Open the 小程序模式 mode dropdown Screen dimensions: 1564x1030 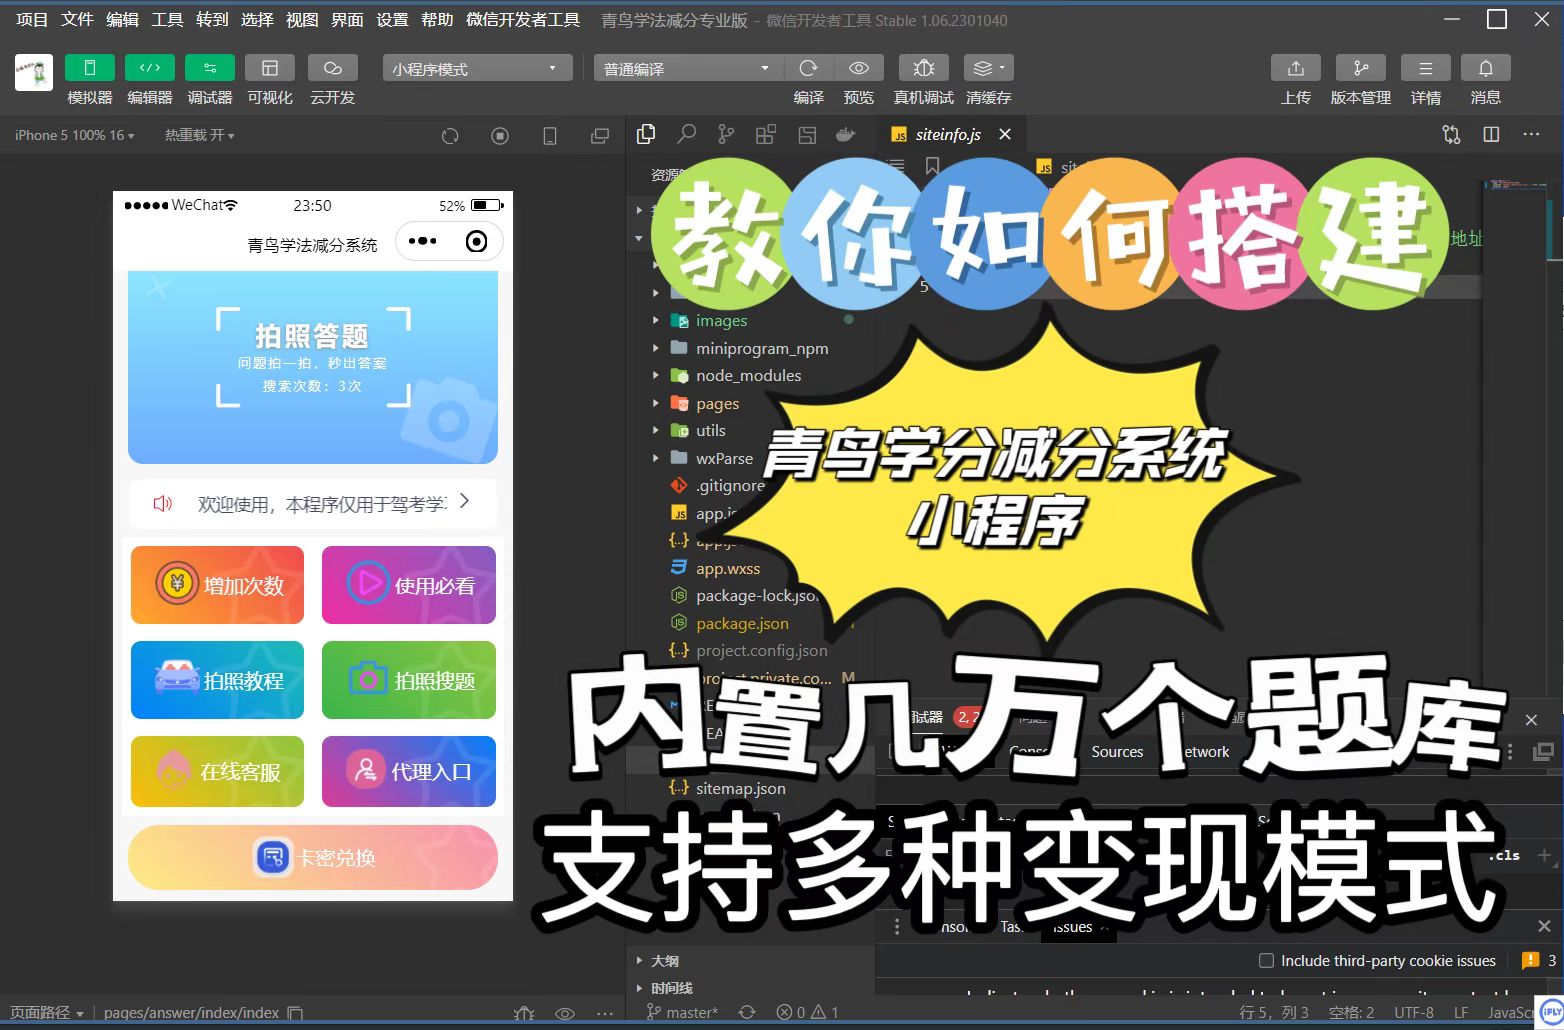pyautogui.click(x=477, y=68)
